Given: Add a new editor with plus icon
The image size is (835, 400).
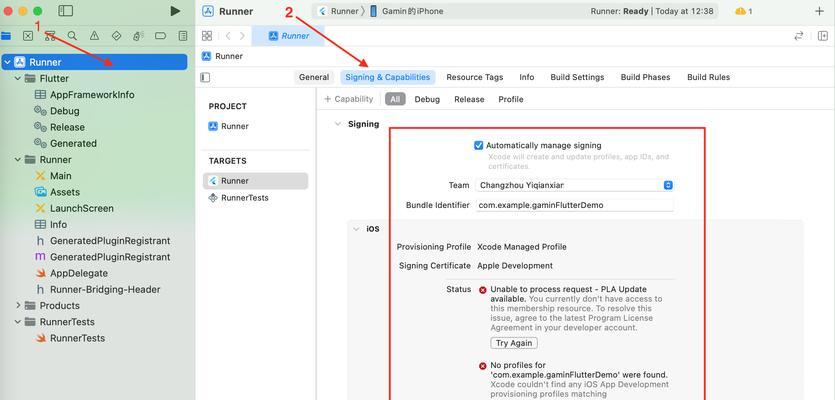Looking at the screenshot, I should point(820,11).
